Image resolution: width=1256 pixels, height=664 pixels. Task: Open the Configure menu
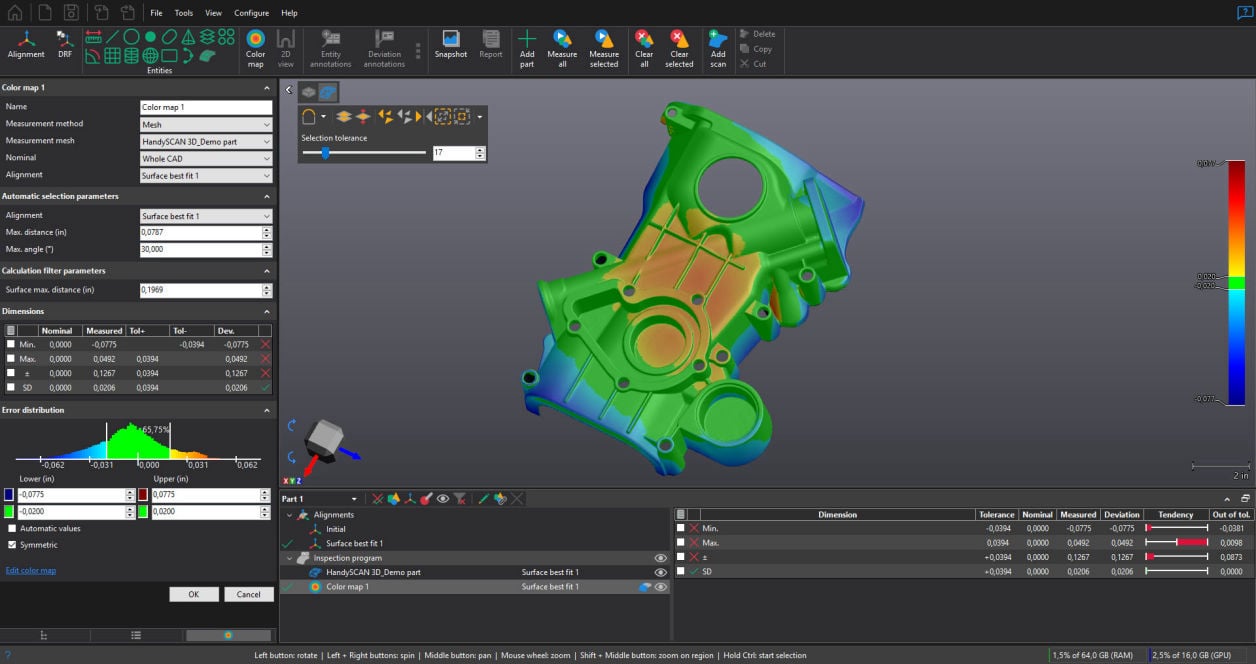point(251,12)
